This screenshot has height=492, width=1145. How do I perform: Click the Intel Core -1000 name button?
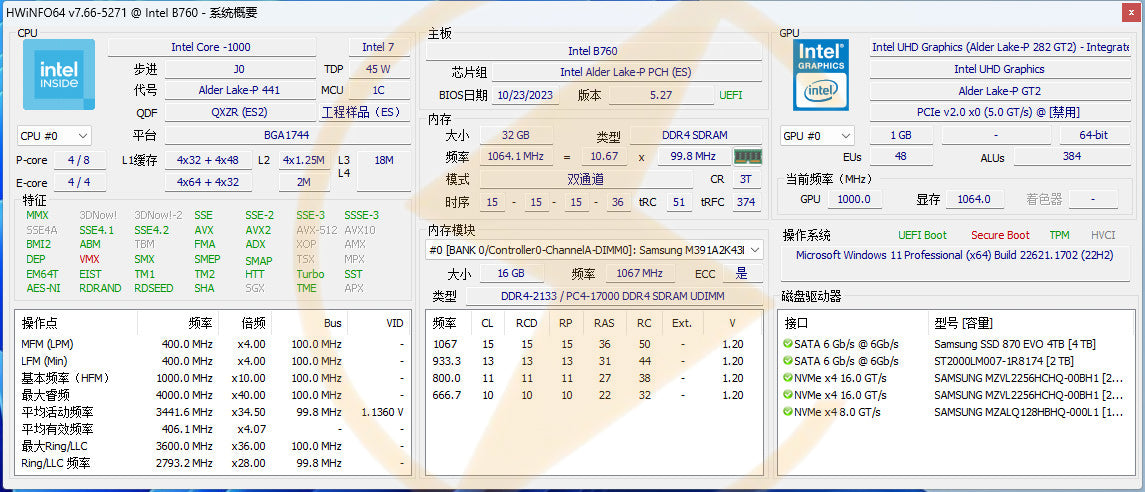pyautogui.click(x=211, y=47)
